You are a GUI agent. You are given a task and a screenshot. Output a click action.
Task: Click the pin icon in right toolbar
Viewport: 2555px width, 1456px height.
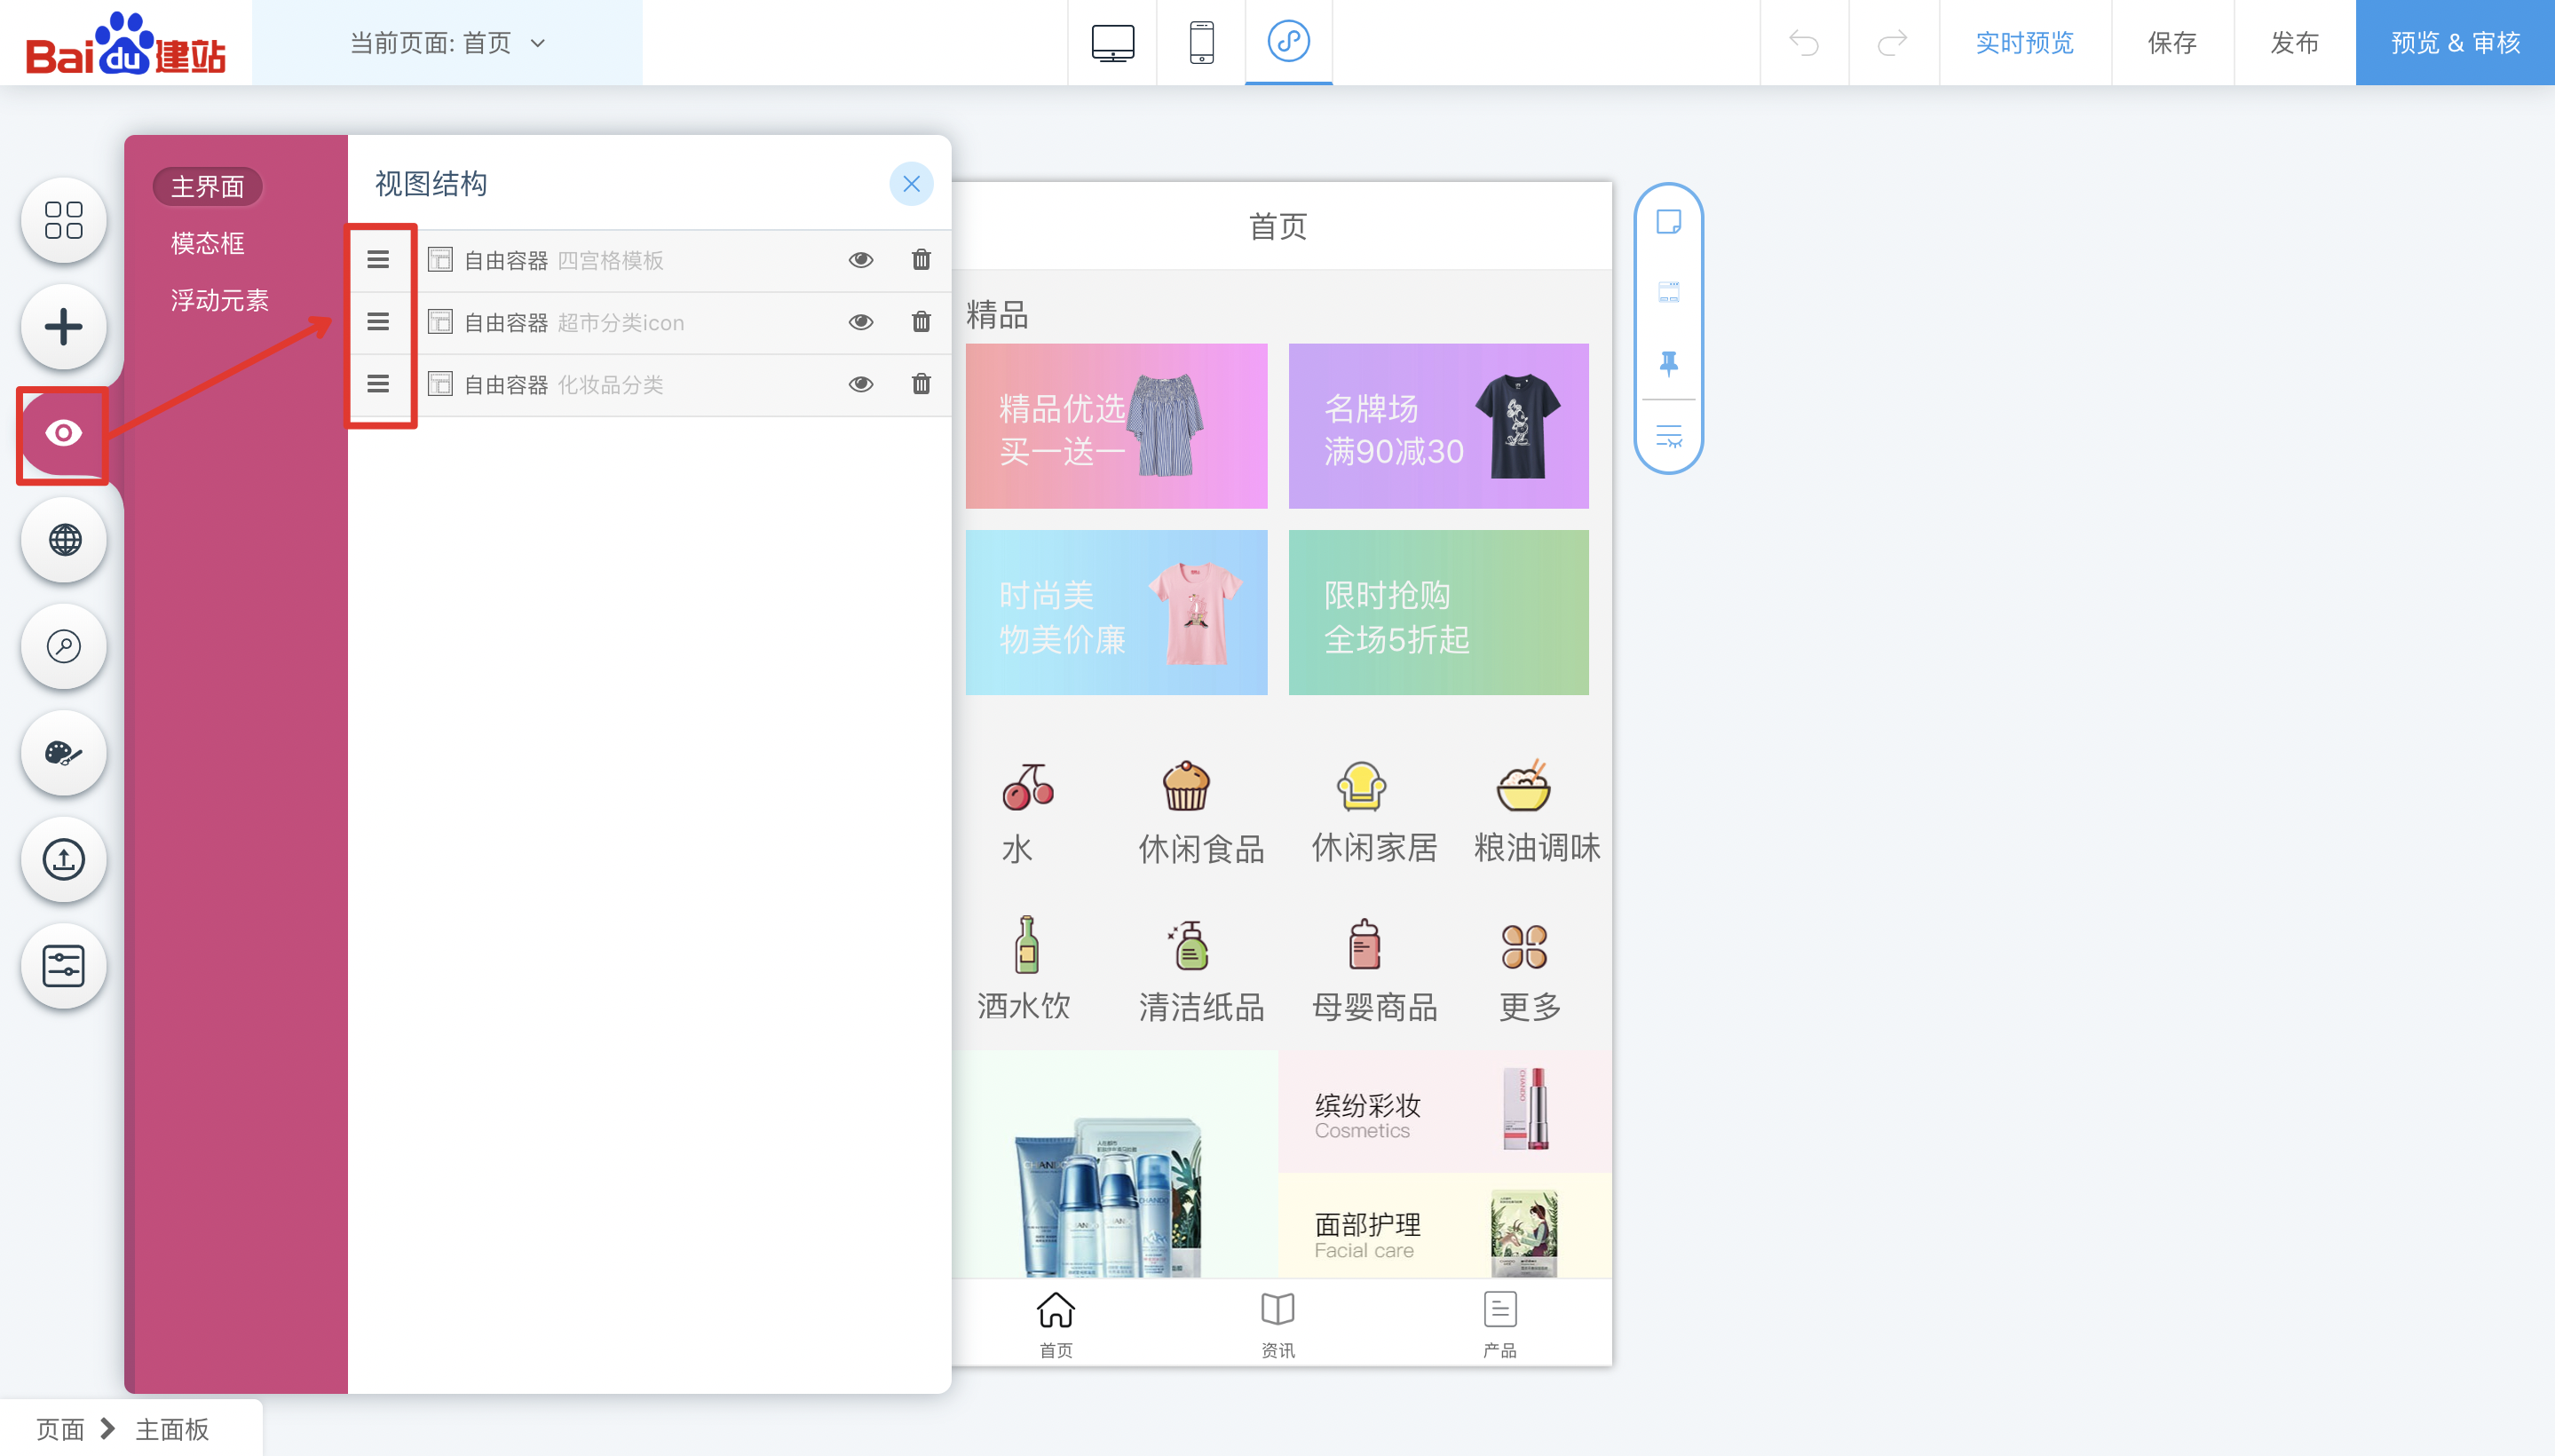coord(1668,363)
